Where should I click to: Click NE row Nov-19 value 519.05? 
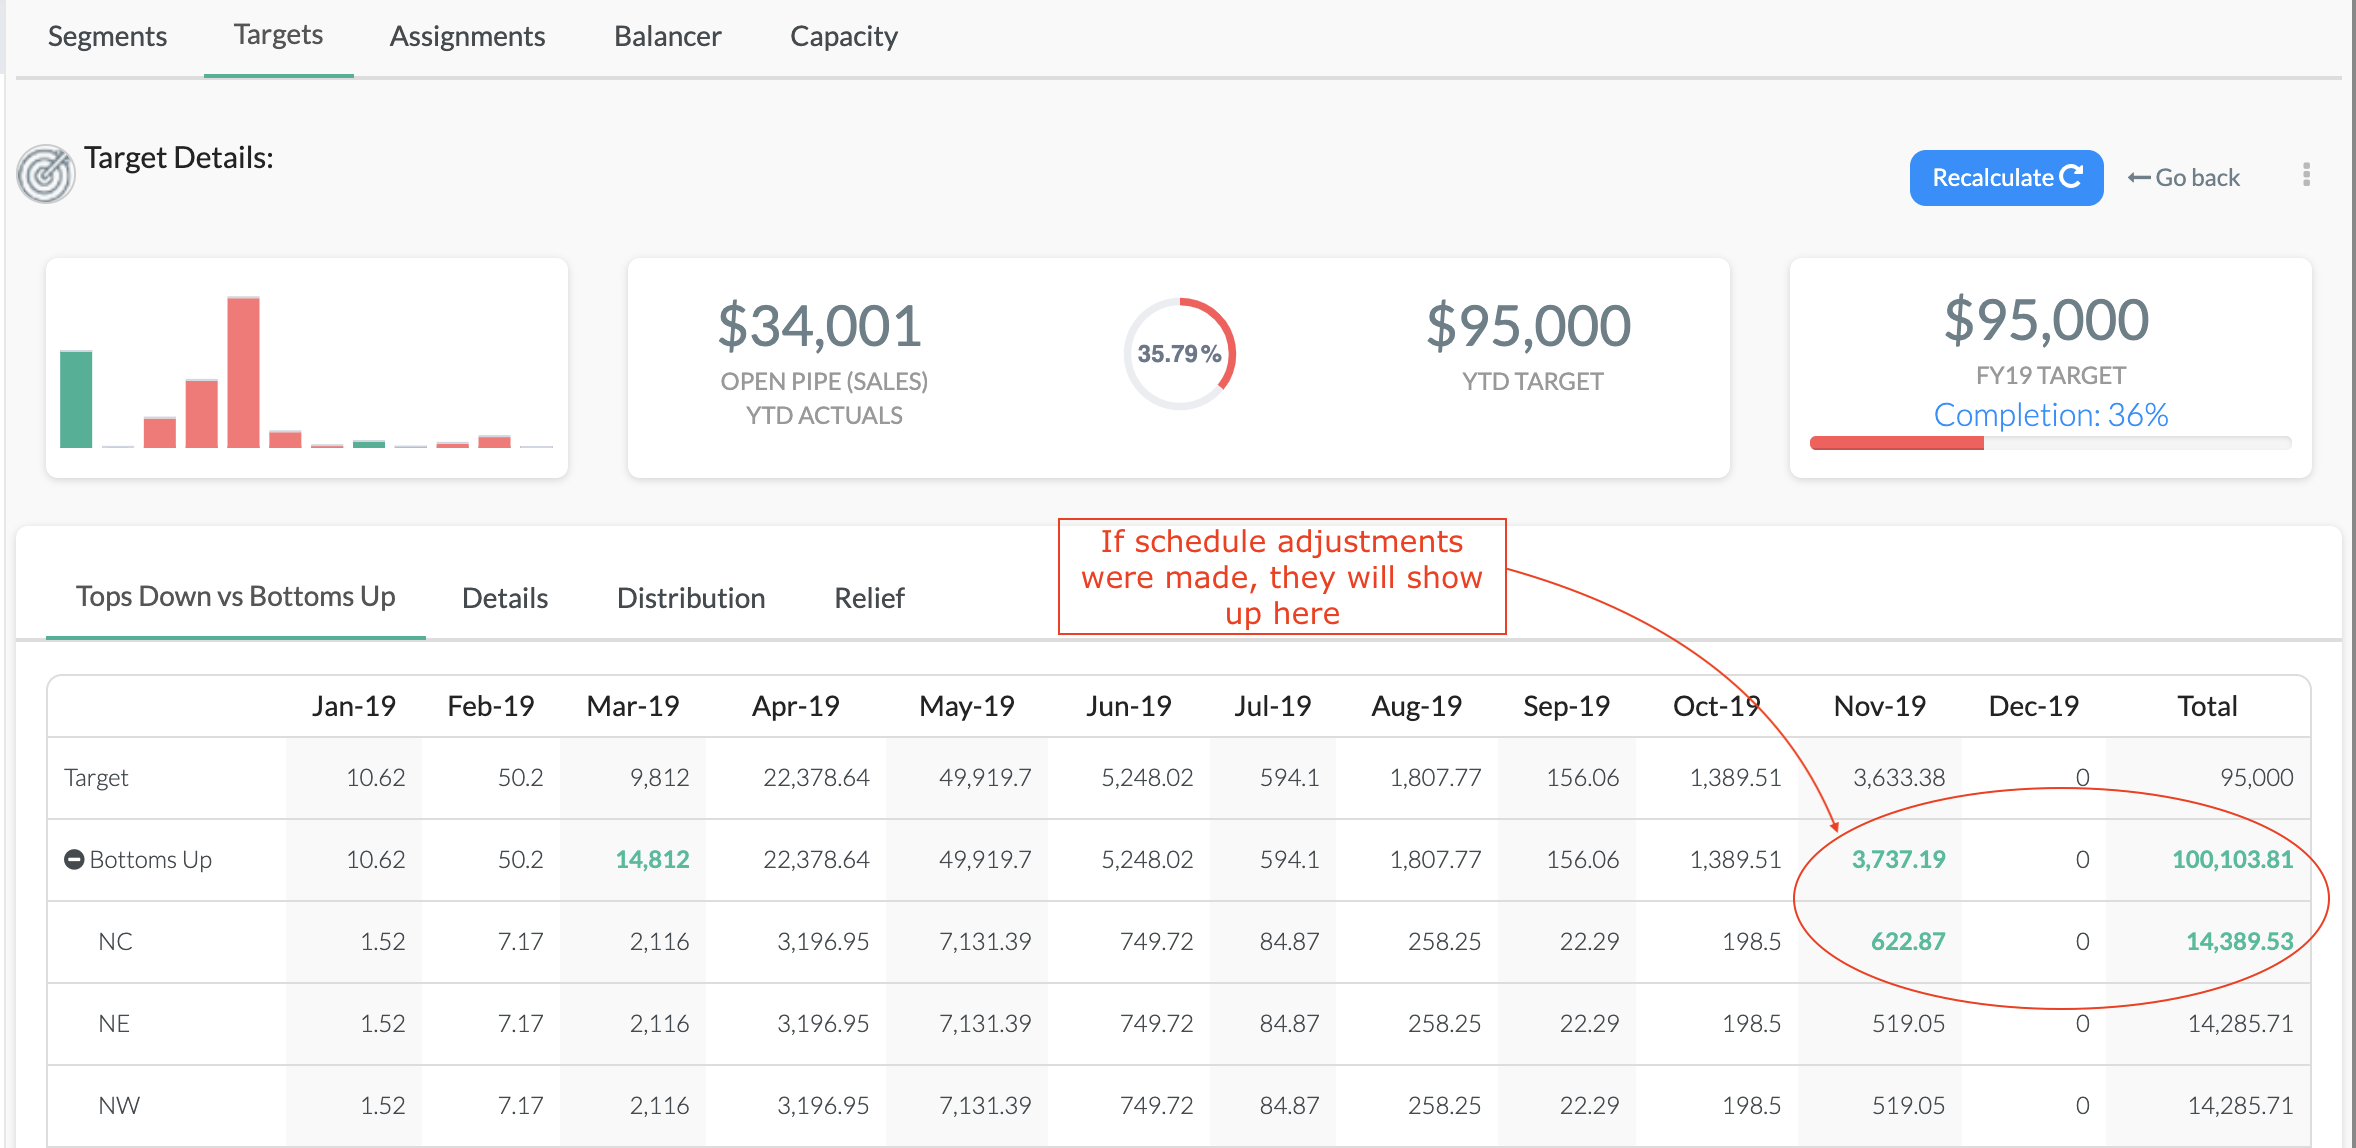(x=1908, y=1023)
